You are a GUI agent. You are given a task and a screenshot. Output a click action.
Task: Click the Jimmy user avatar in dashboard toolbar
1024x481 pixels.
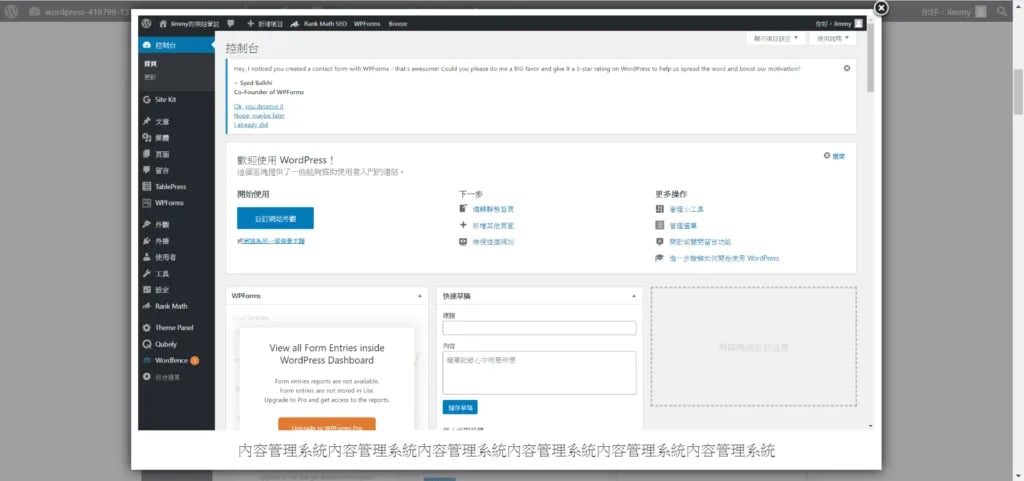[858, 23]
